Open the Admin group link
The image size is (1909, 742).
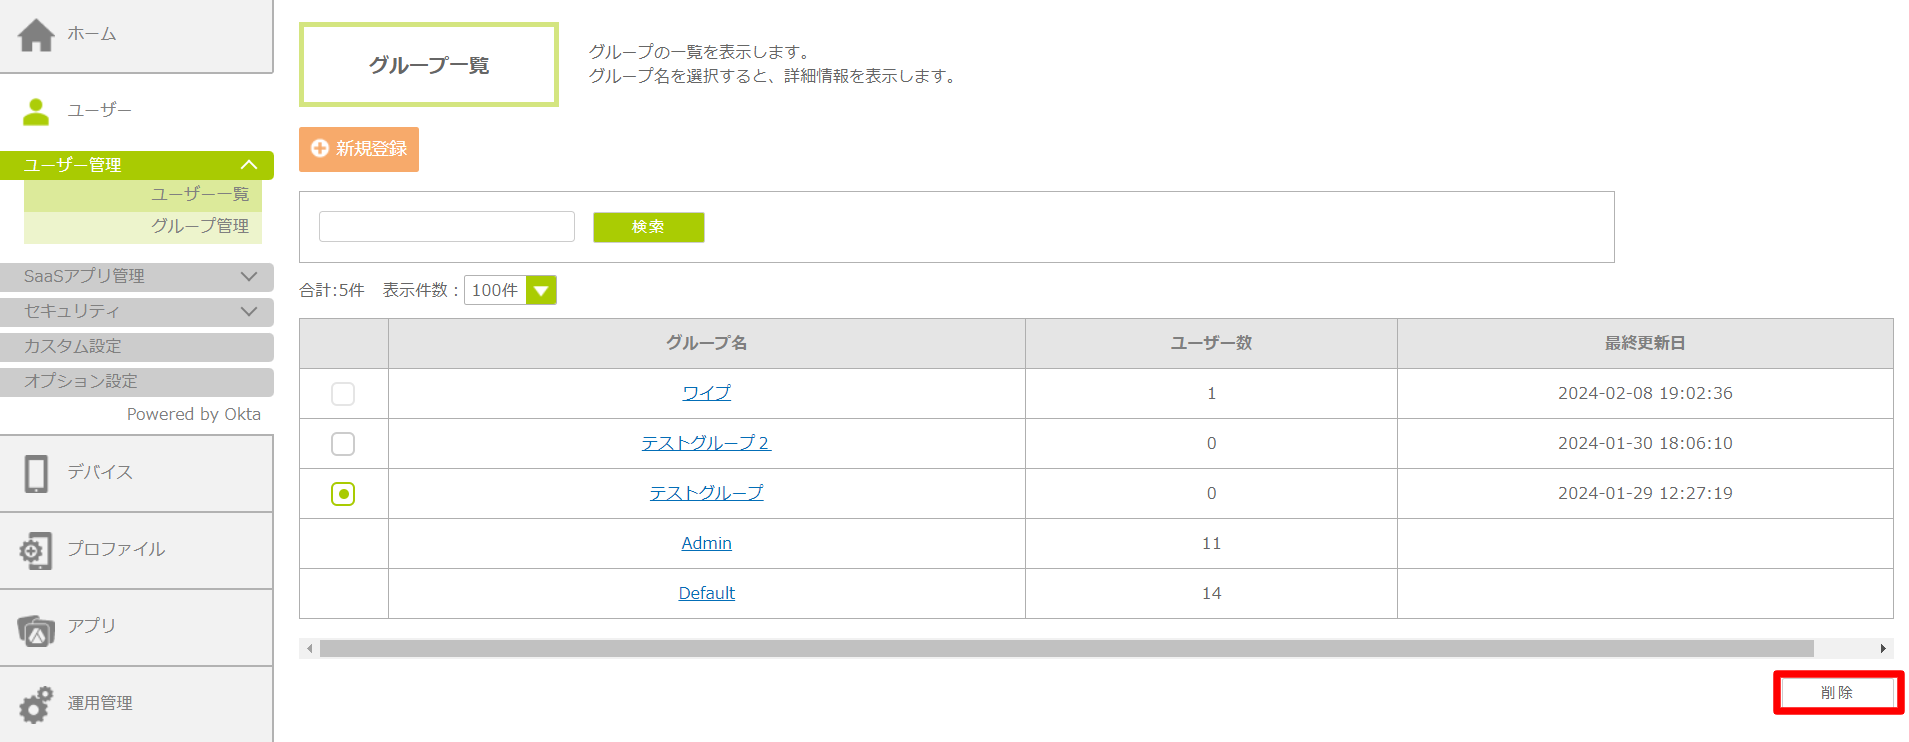(706, 543)
